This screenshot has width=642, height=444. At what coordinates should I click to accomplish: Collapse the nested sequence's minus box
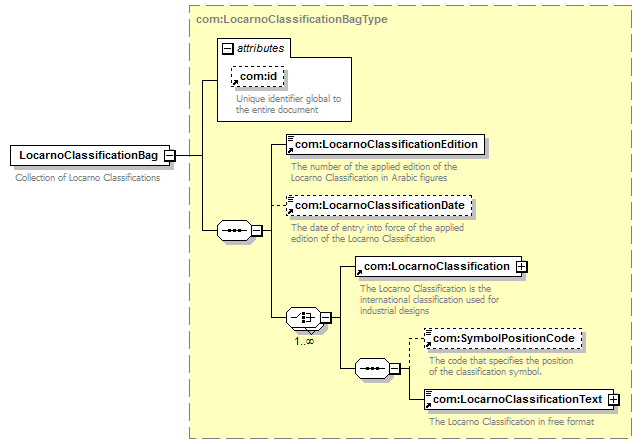[395, 368]
